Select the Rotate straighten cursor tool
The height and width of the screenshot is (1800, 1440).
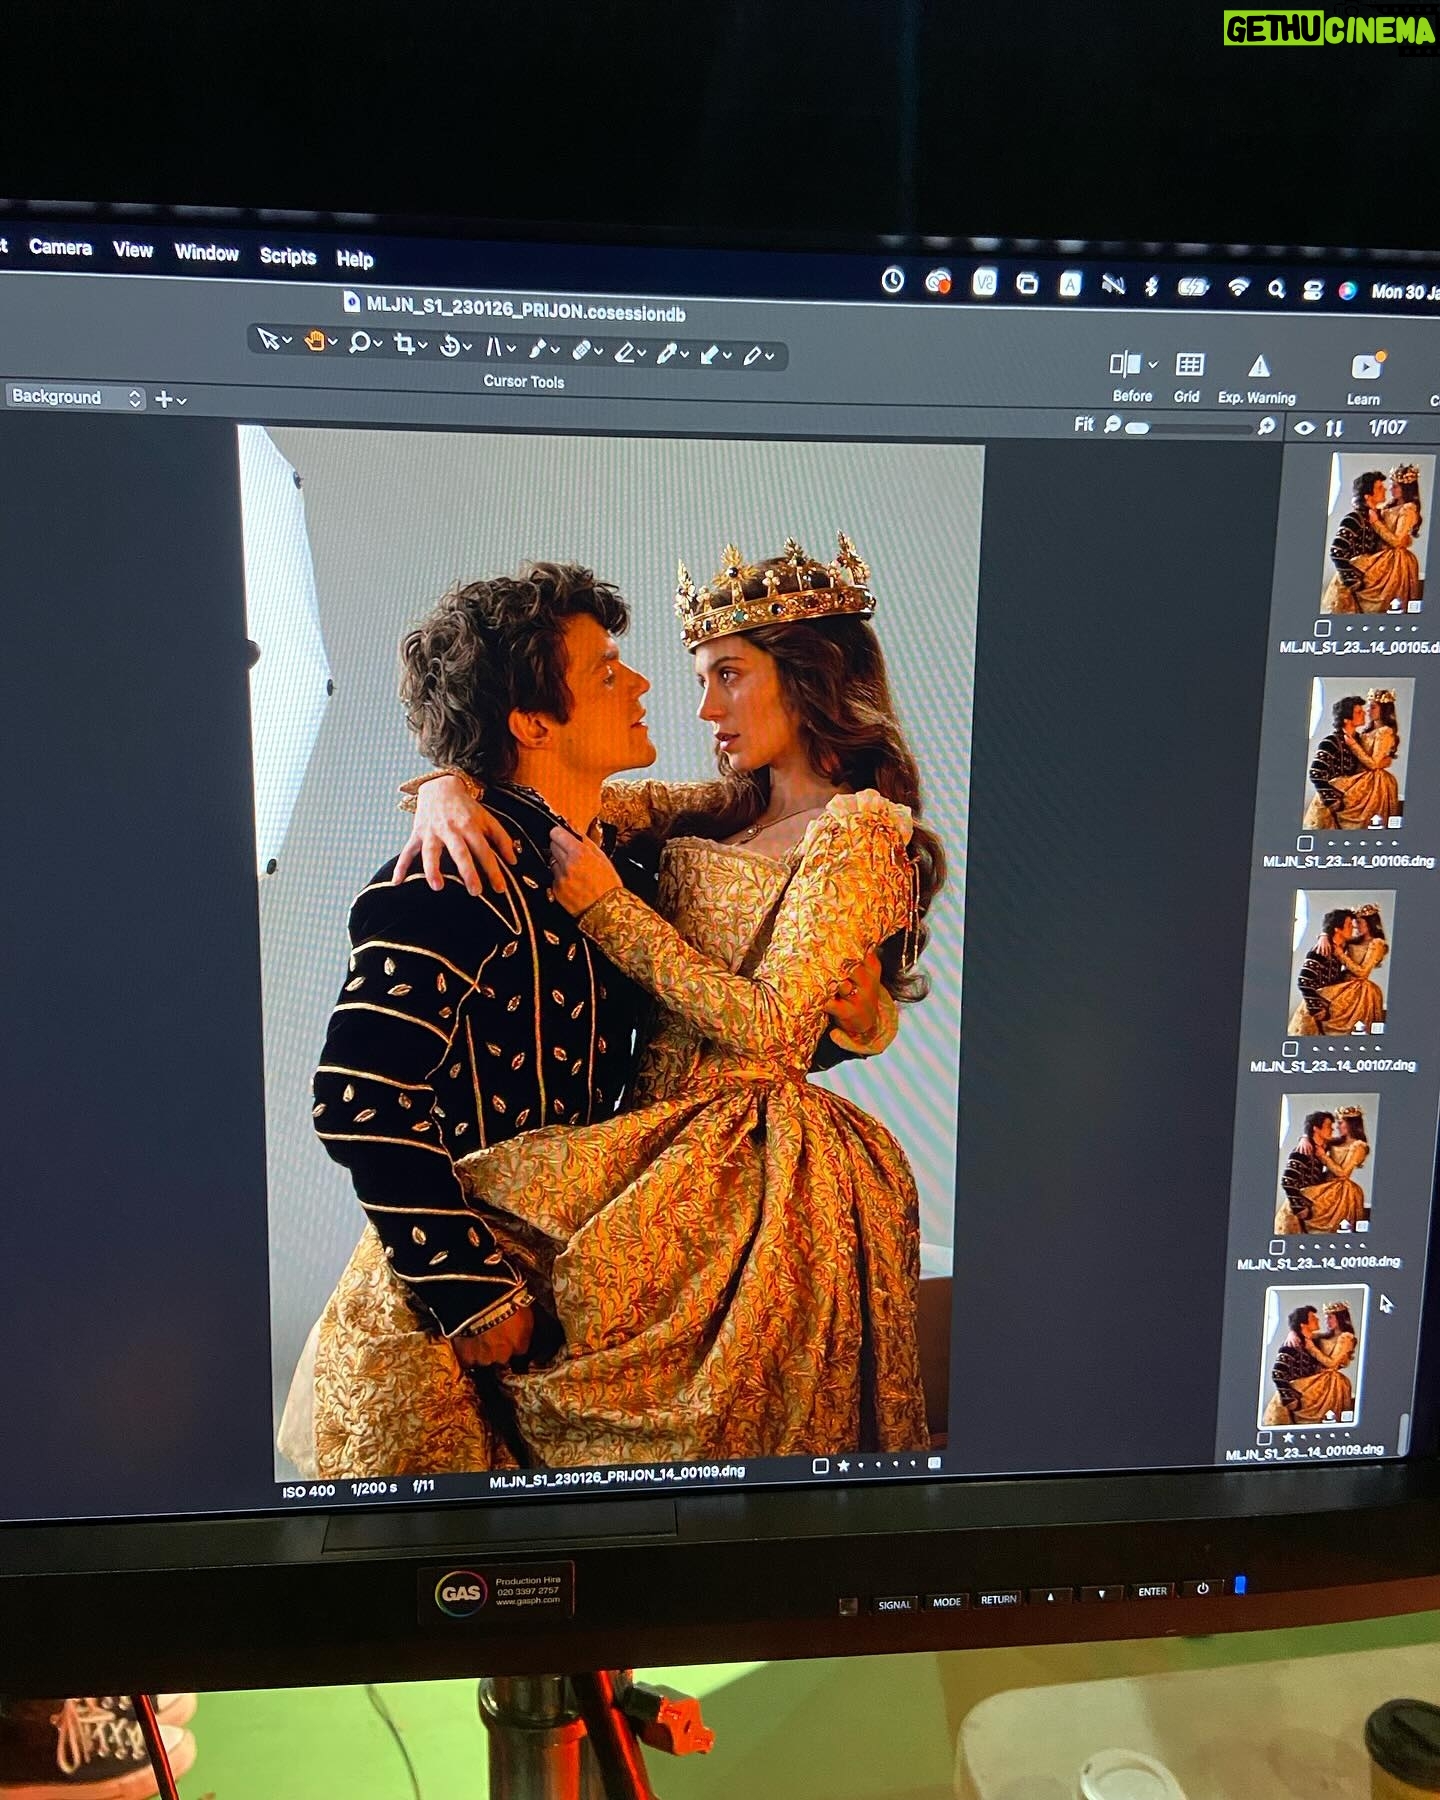(450, 346)
